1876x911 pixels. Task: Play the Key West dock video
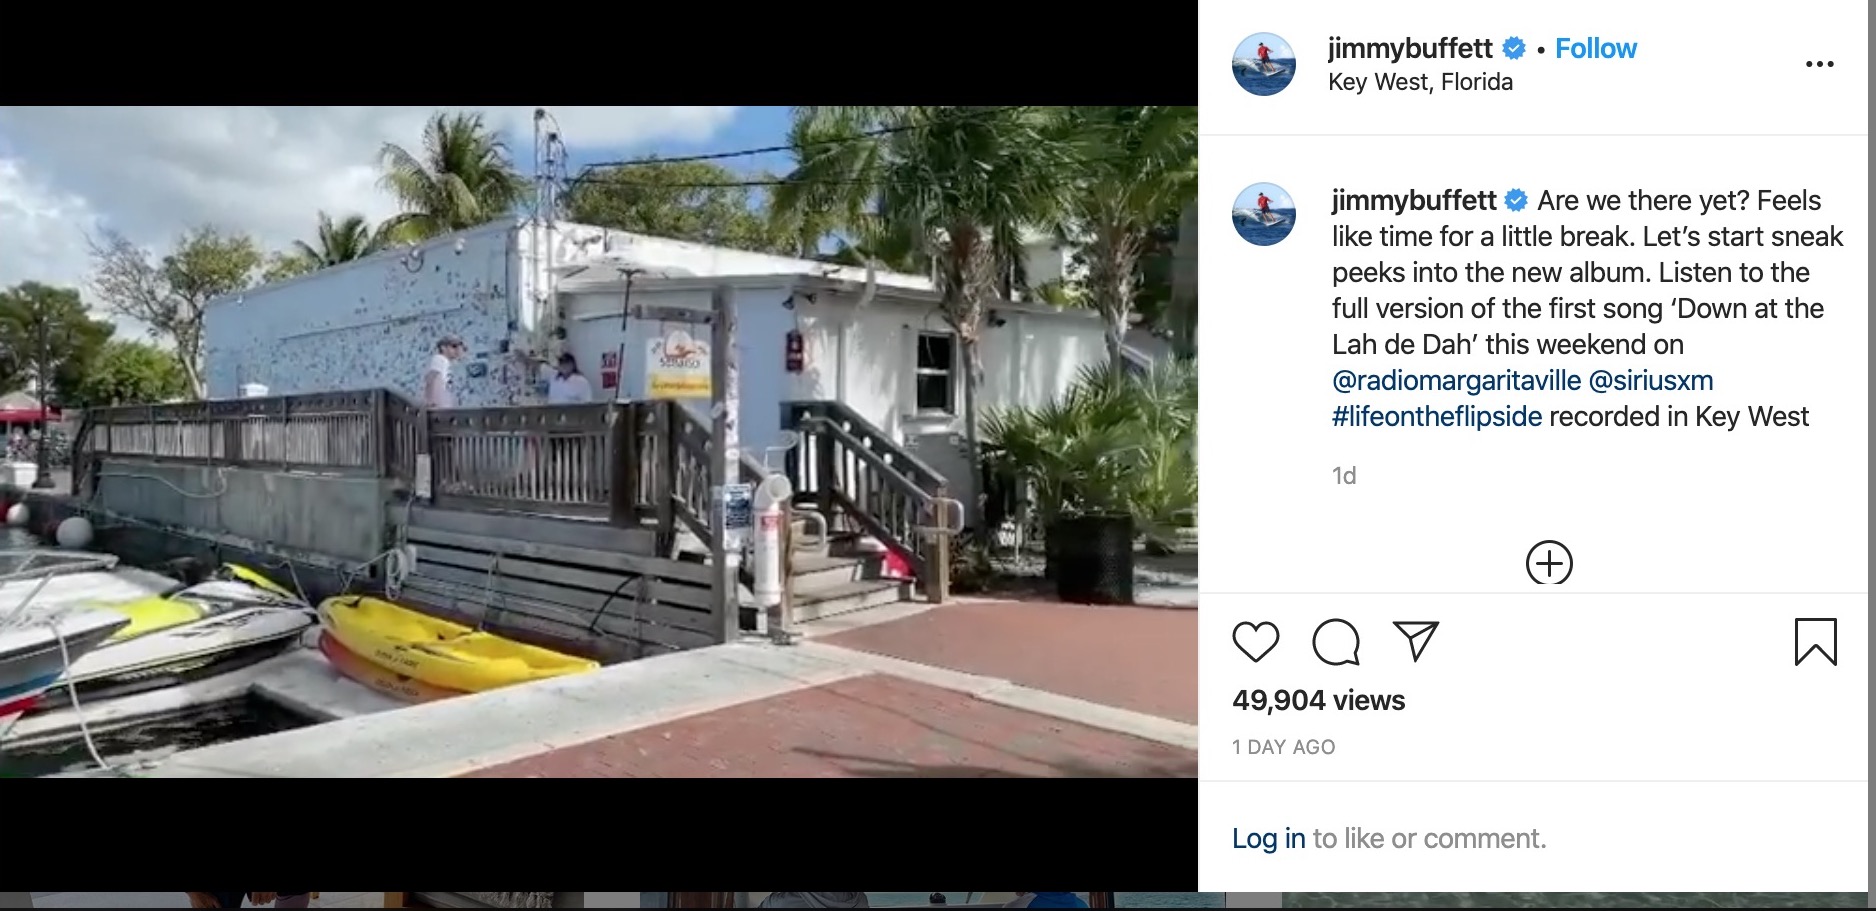(599, 442)
